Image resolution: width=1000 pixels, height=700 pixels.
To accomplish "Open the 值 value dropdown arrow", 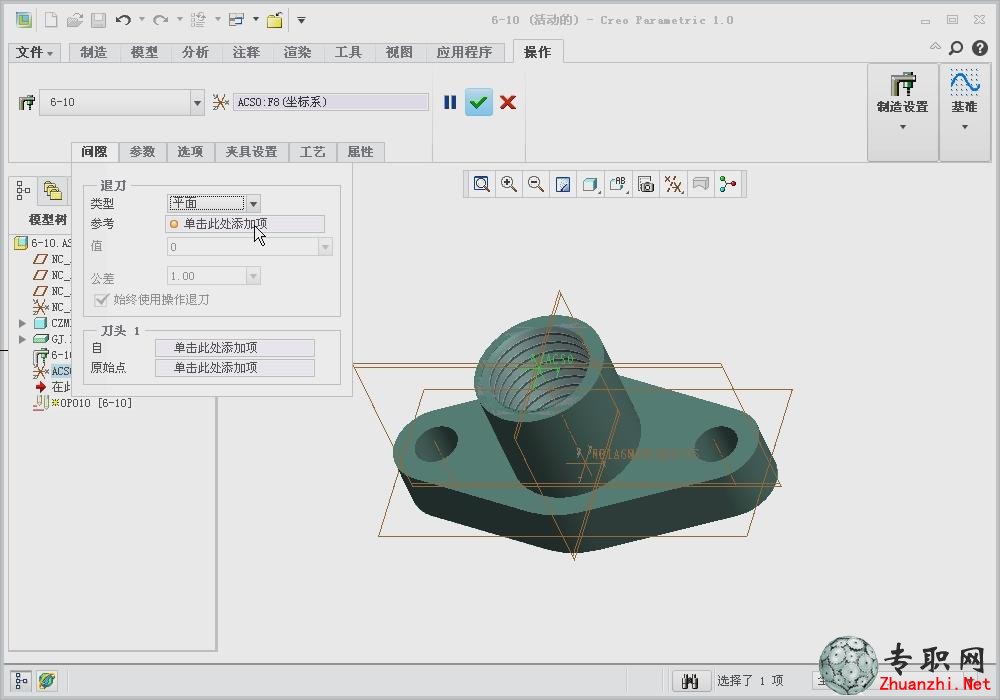I will (325, 247).
